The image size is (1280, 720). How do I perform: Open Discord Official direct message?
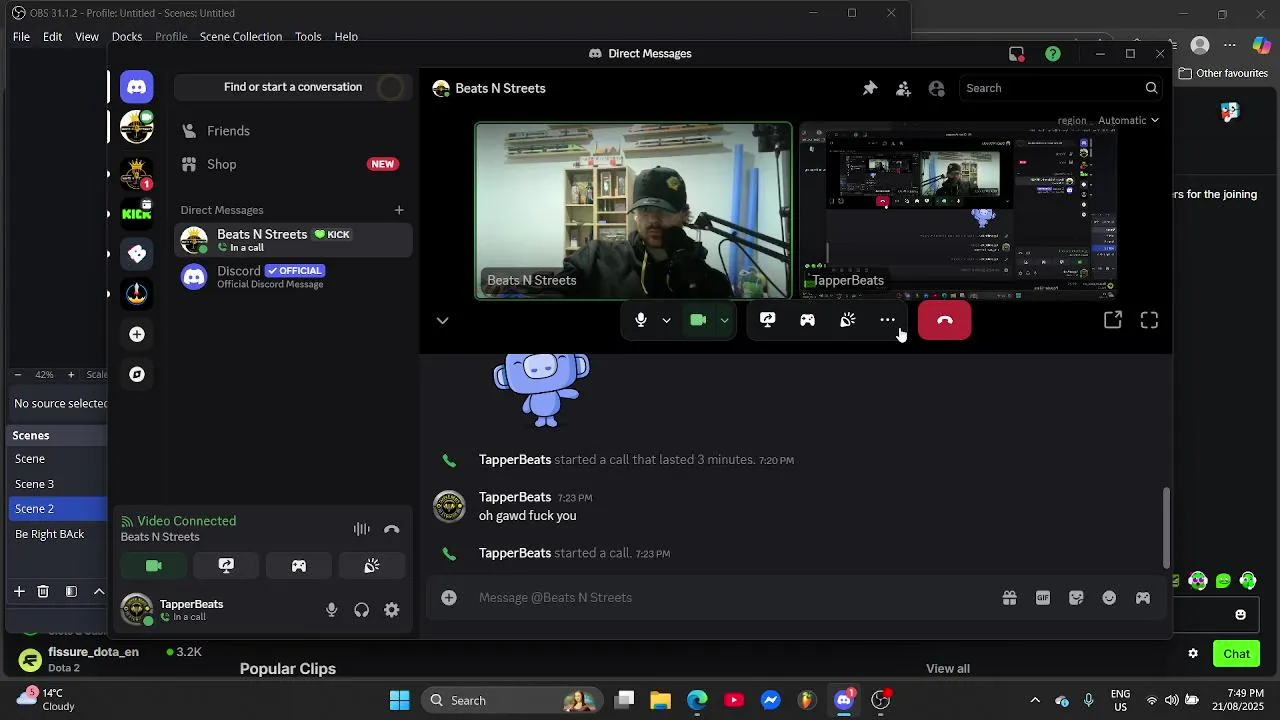tap(293, 277)
